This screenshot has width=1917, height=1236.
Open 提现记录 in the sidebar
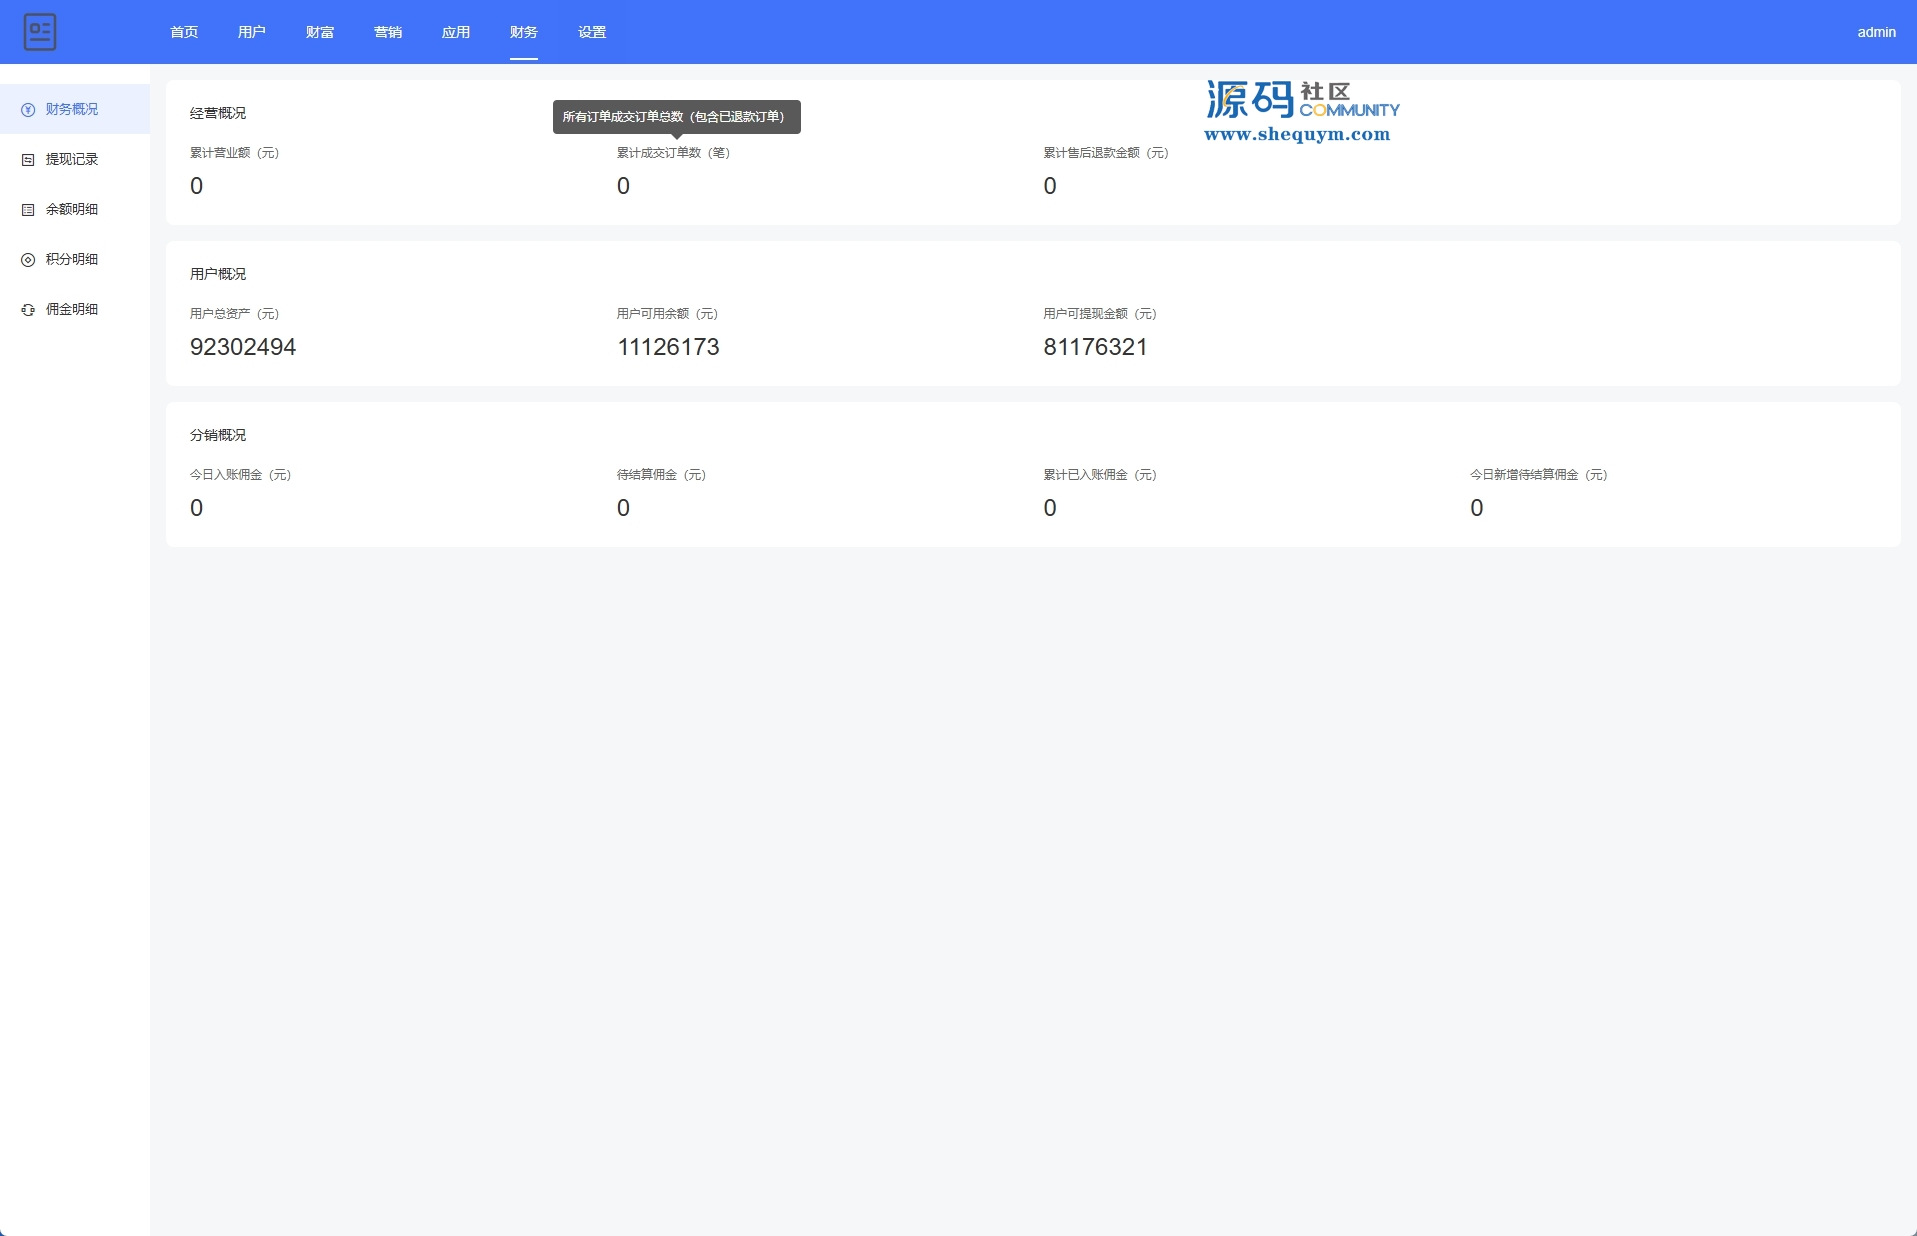tap(72, 159)
